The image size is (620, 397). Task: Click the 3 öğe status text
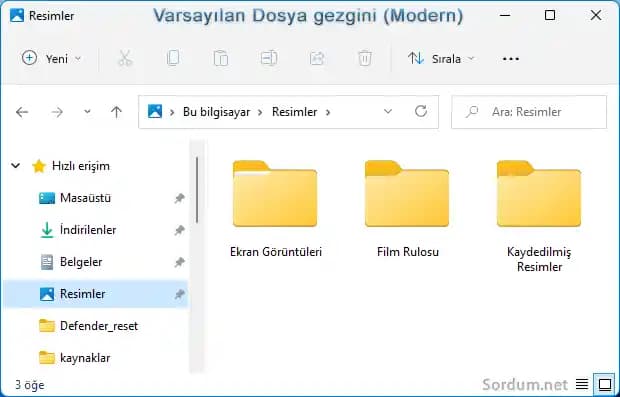coord(30,385)
